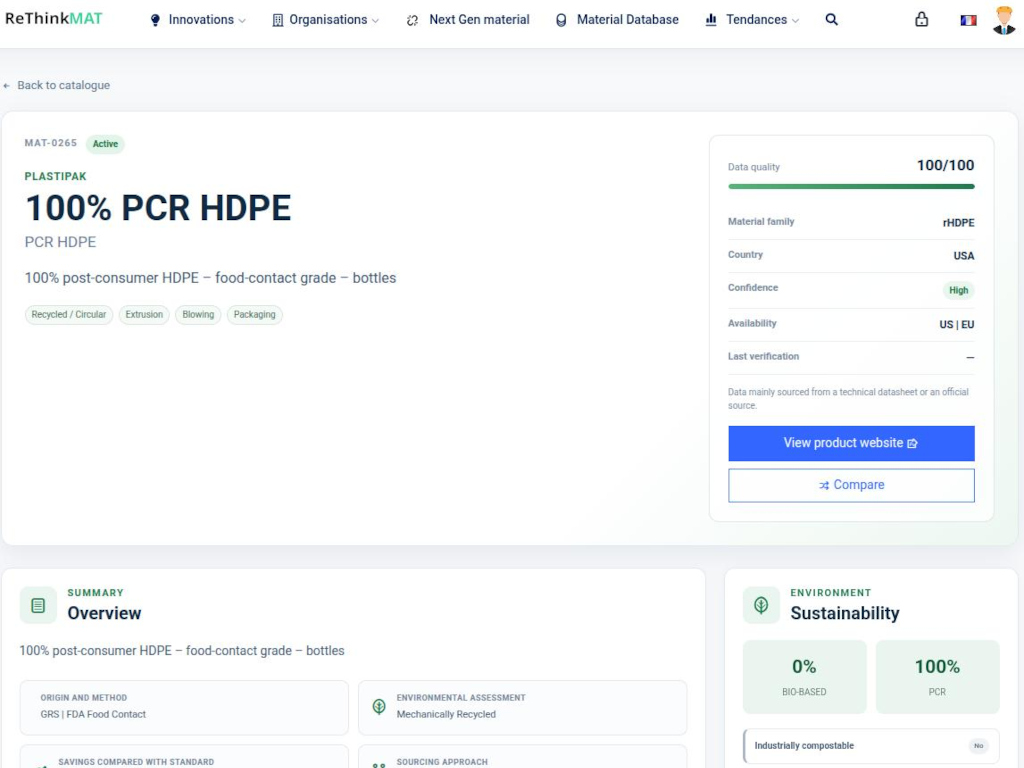This screenshot has height=768, width=1024.
Task: Click the Active status badge
Action: click(x=105, y=144)
